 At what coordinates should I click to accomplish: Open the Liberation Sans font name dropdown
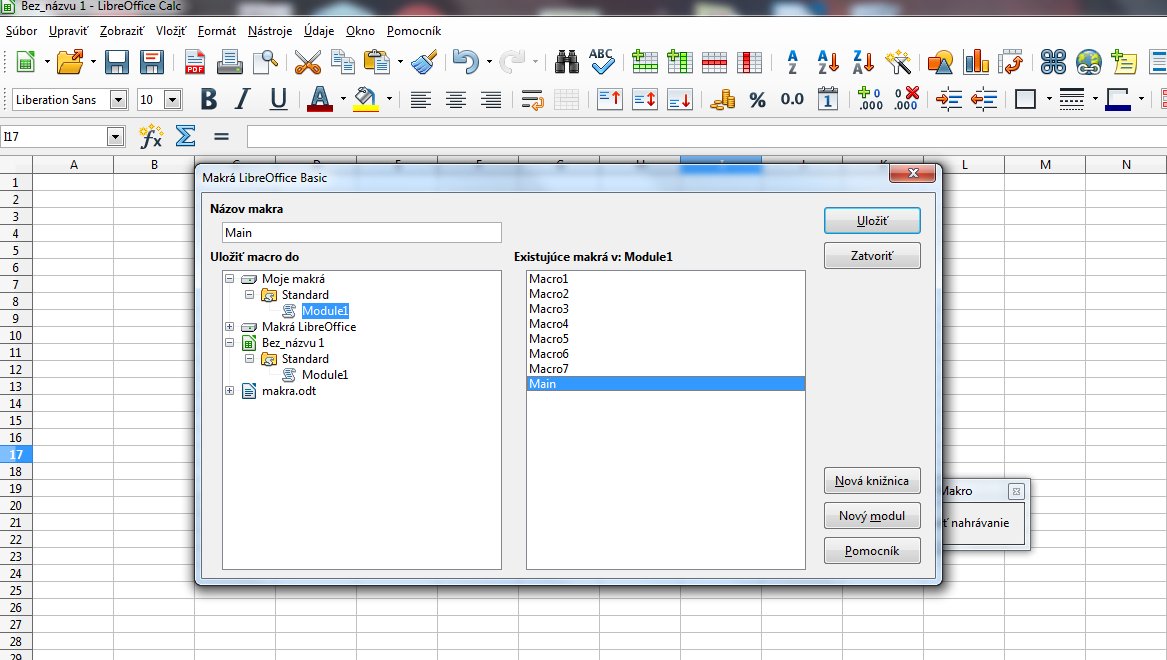pos(118,100)
